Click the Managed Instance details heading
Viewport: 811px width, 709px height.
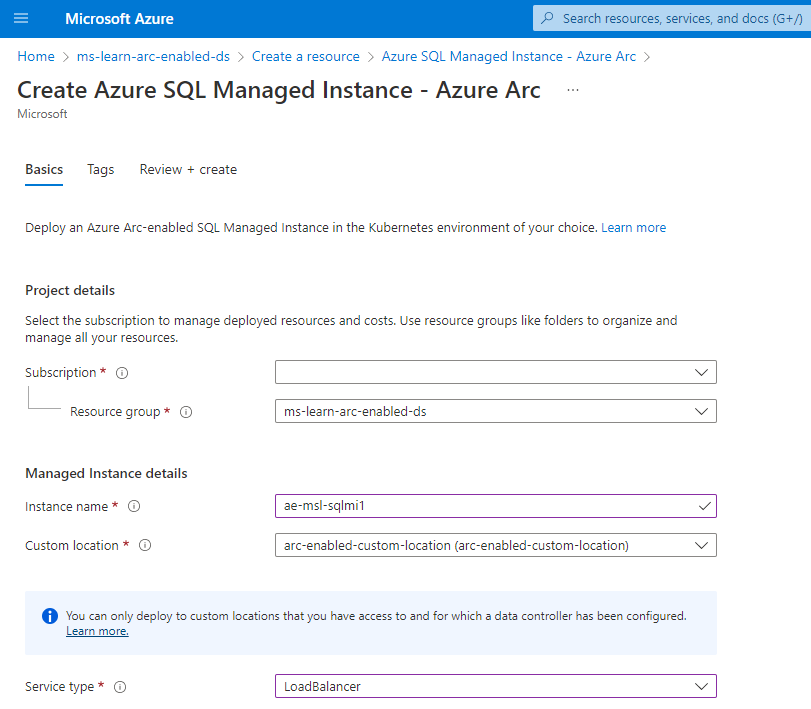pyautogui.click(x=106, y=474)
